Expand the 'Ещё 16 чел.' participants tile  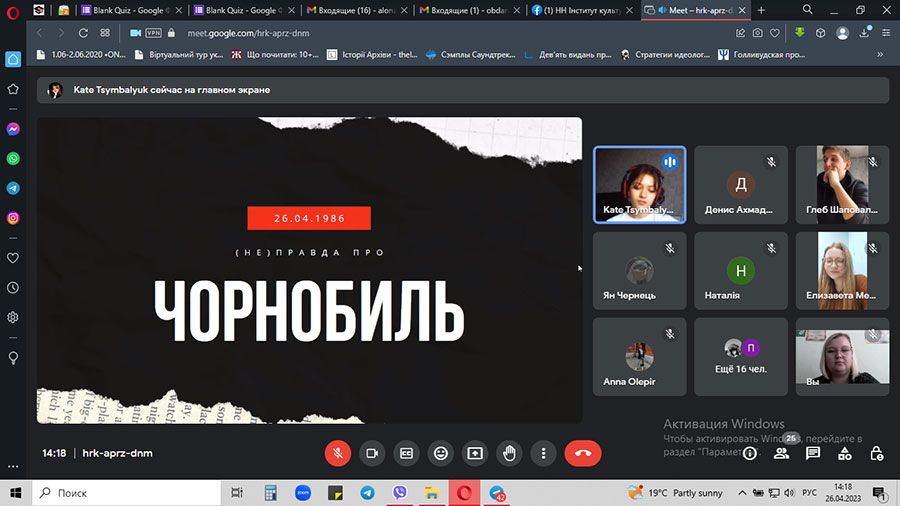741,357
